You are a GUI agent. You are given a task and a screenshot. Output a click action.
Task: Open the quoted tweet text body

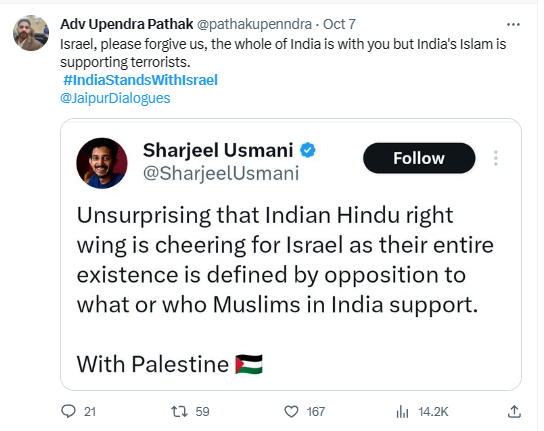tap(285, 260)
